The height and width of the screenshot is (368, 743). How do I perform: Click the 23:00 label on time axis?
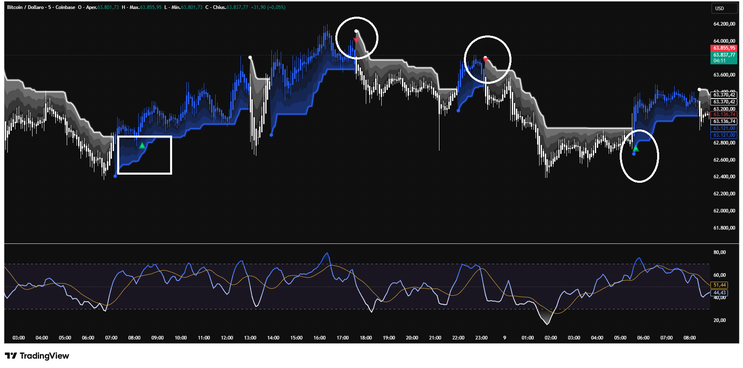click(481, 338)
